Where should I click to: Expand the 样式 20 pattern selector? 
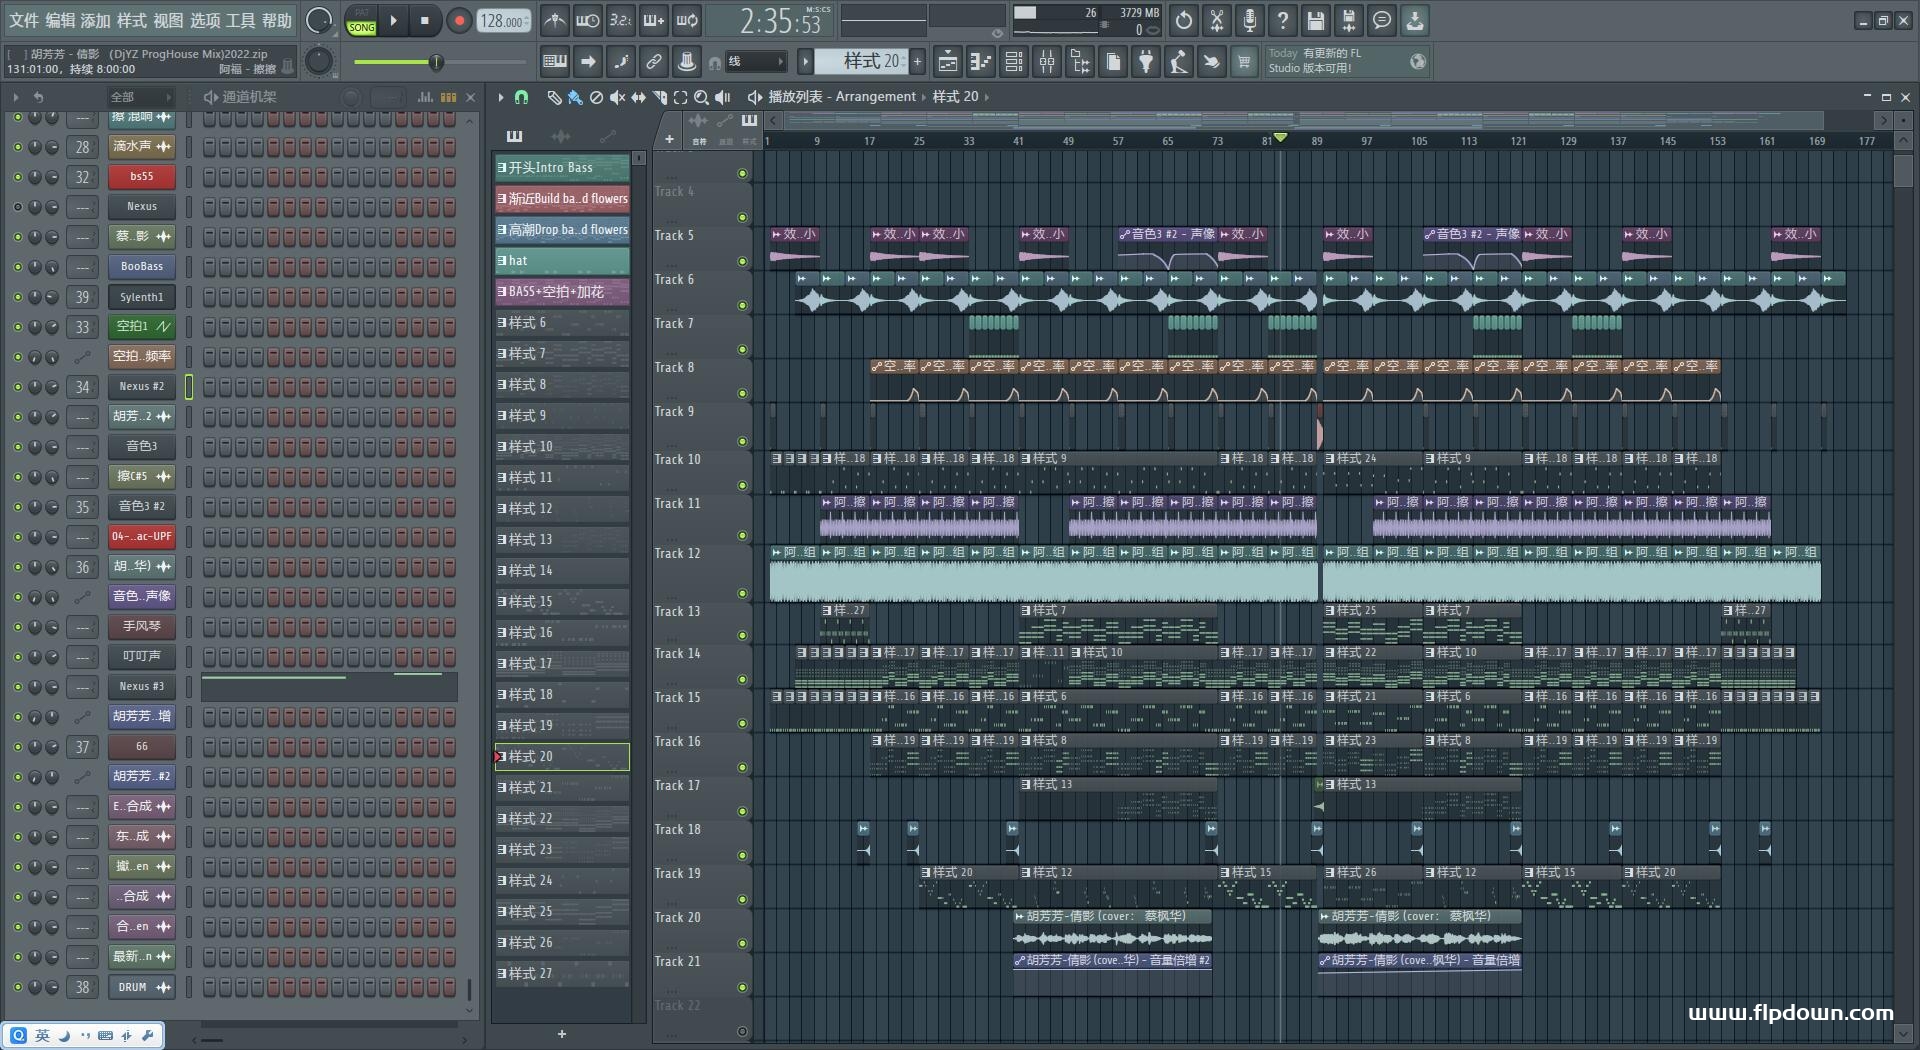click(x=861, y=61)
